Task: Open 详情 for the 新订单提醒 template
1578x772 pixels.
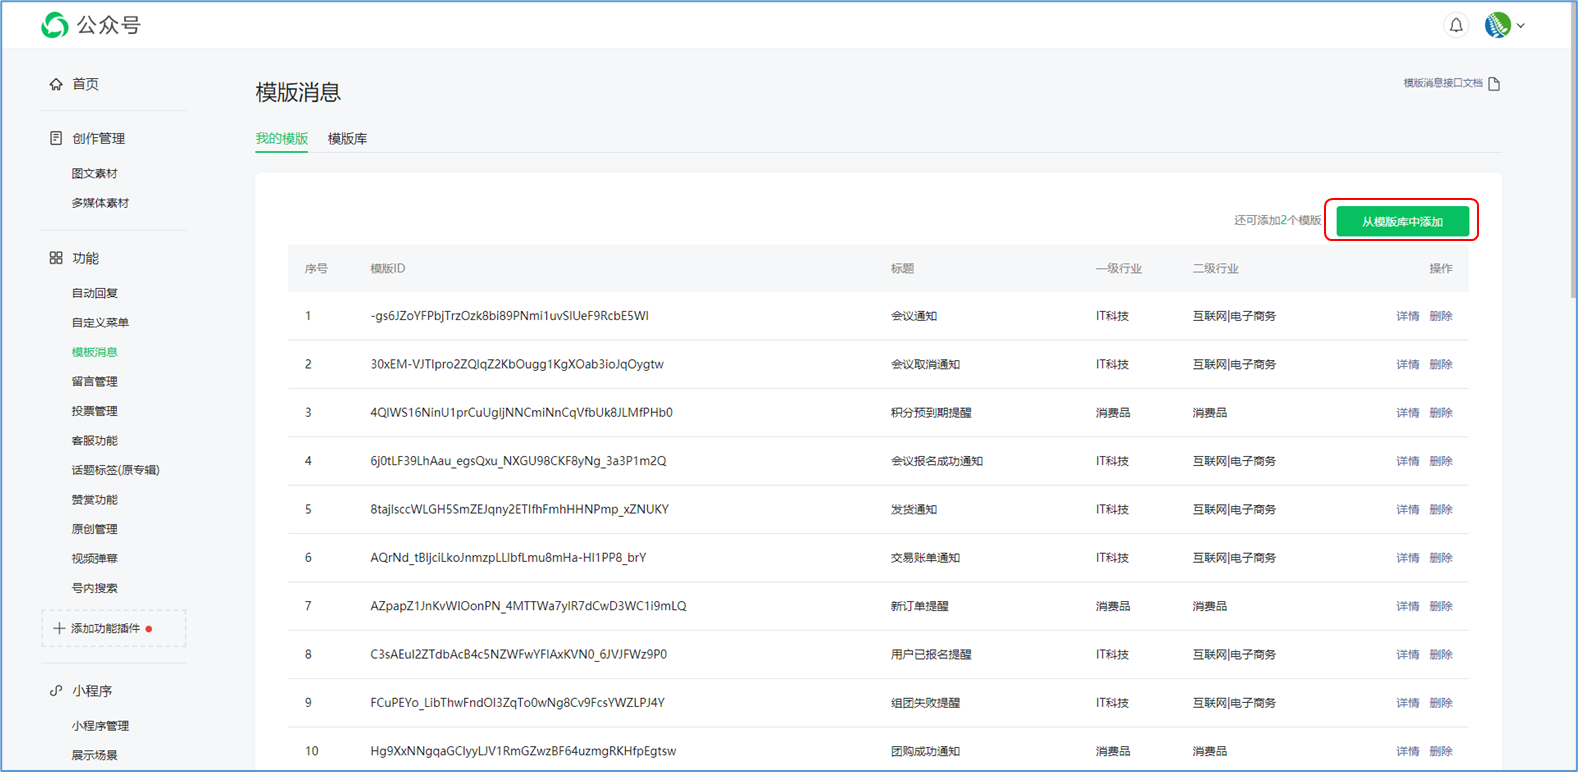Action: coord(1407,606)
